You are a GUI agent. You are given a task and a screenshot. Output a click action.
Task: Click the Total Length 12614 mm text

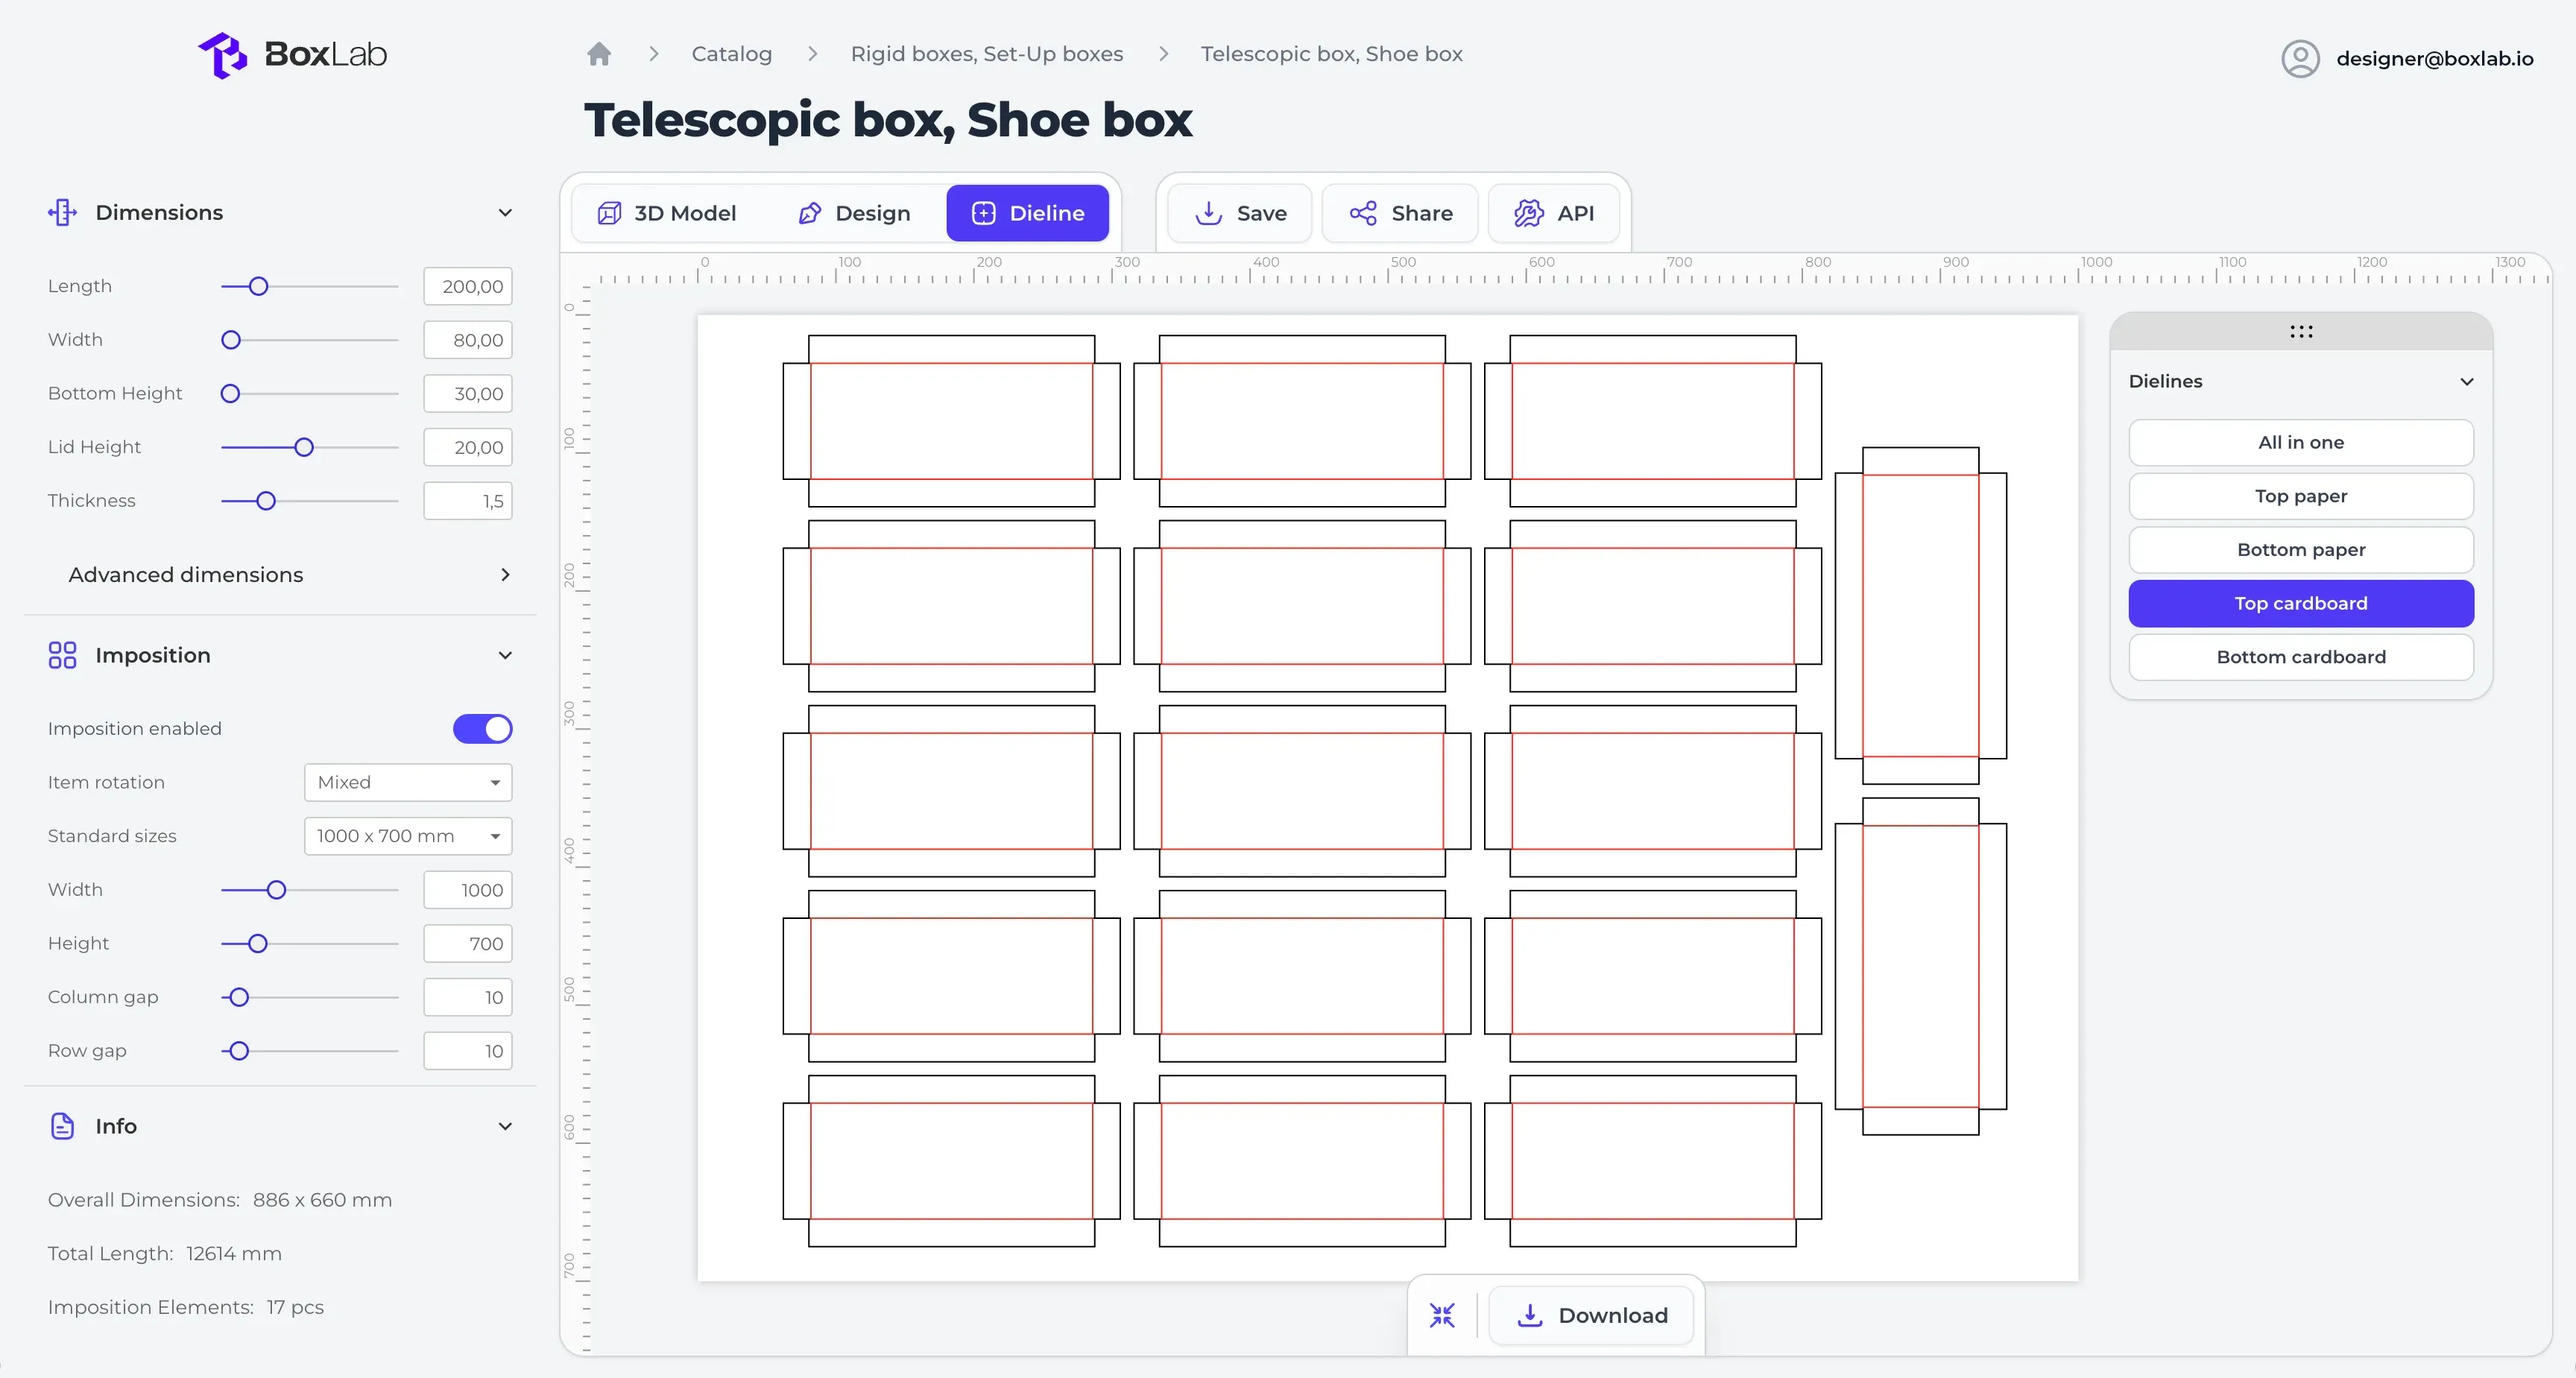[165, 1254]
